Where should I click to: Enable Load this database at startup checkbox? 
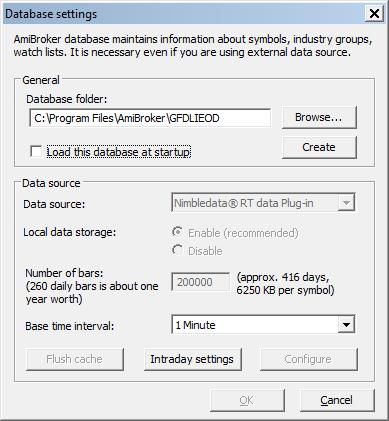(36, 152)
